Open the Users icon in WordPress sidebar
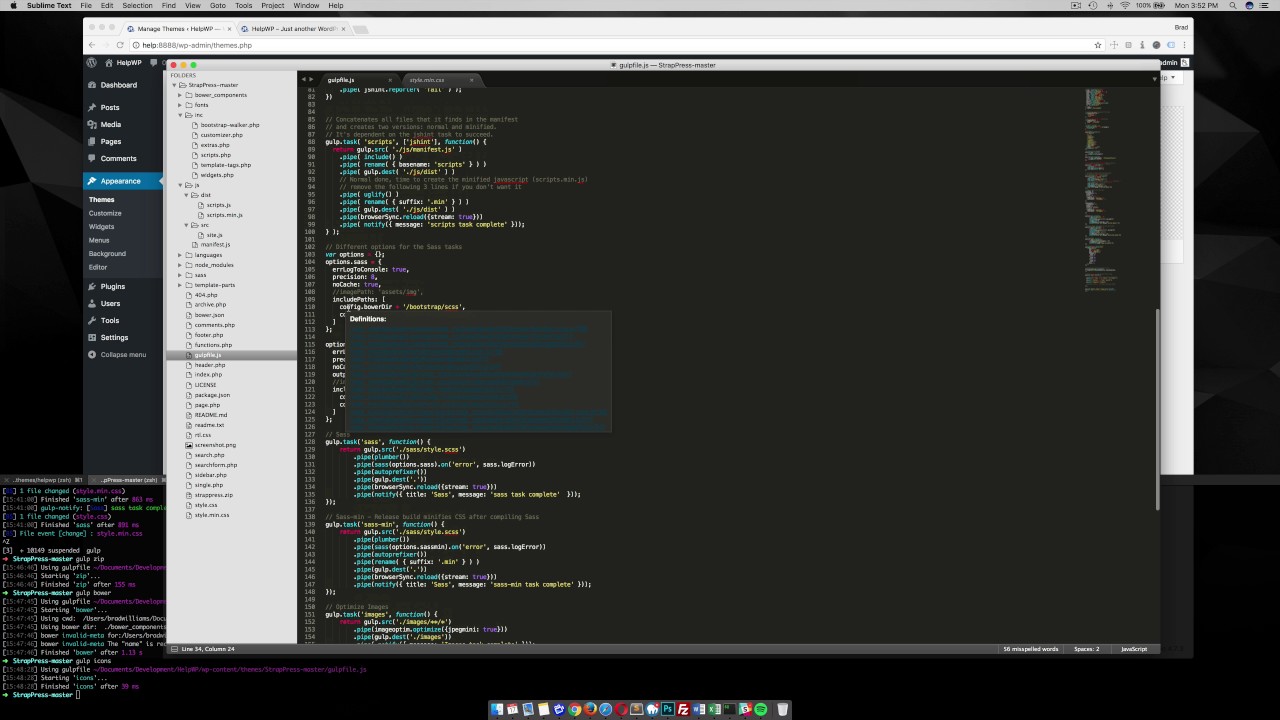The width and height of the screenshot is (1280, 720). (x=91, y=303)
